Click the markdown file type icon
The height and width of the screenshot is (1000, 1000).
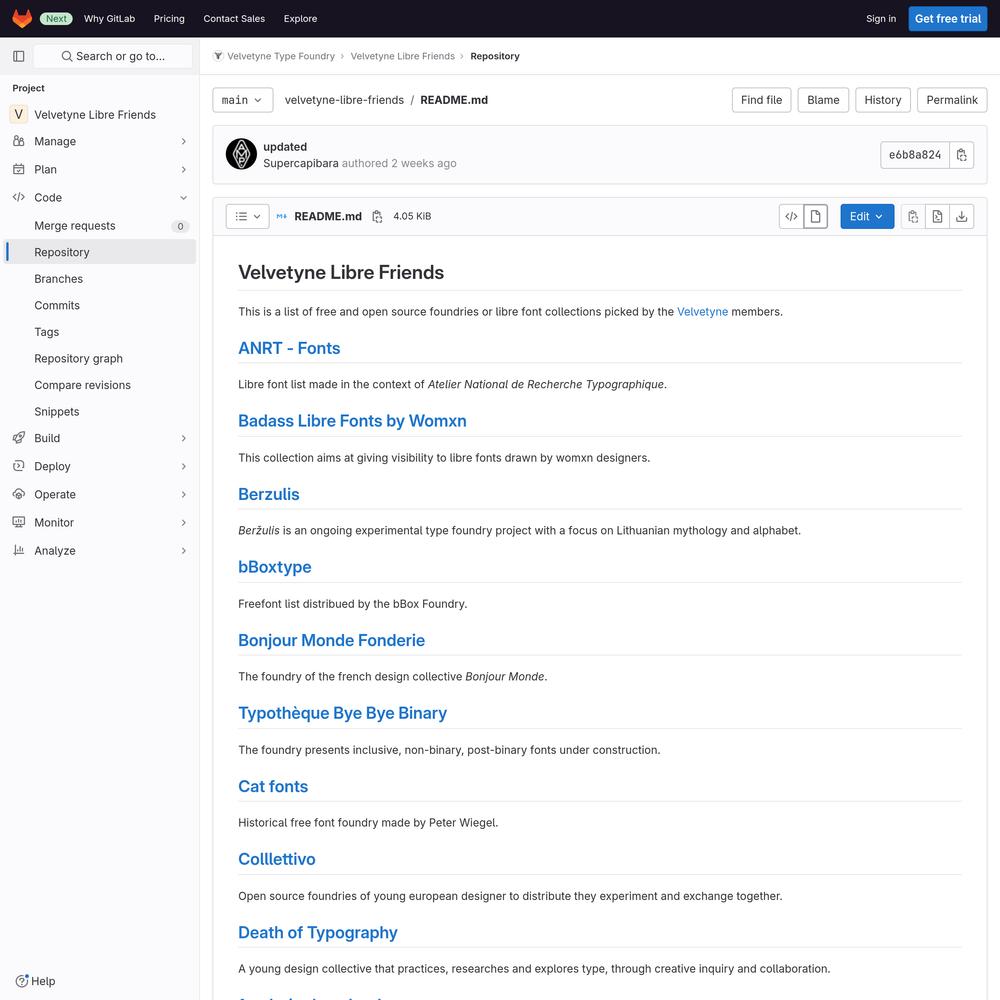pyautogui.click(x=281, y=217)
